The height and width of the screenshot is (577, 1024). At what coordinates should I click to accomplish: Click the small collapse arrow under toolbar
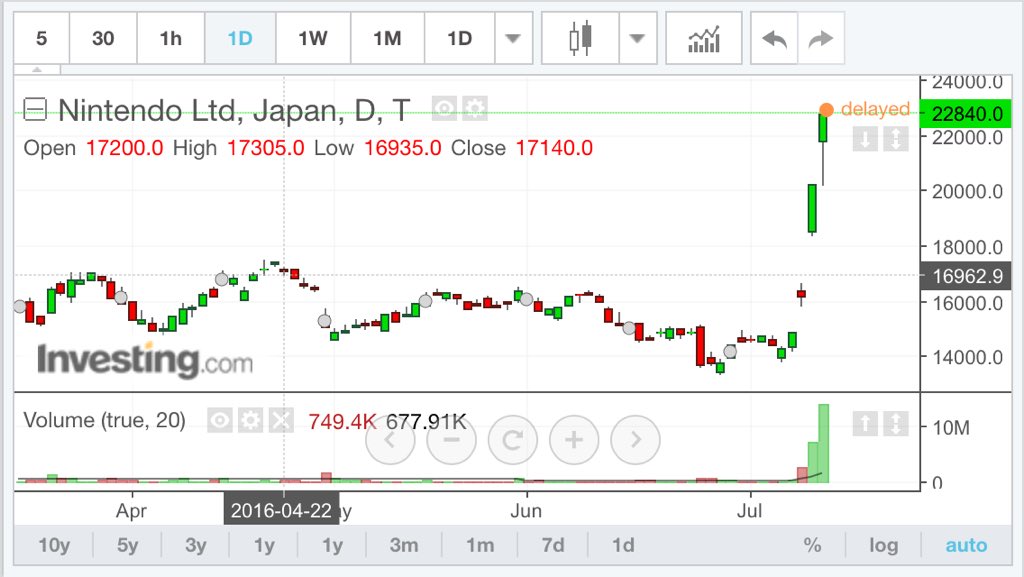[x=37, y=69]
